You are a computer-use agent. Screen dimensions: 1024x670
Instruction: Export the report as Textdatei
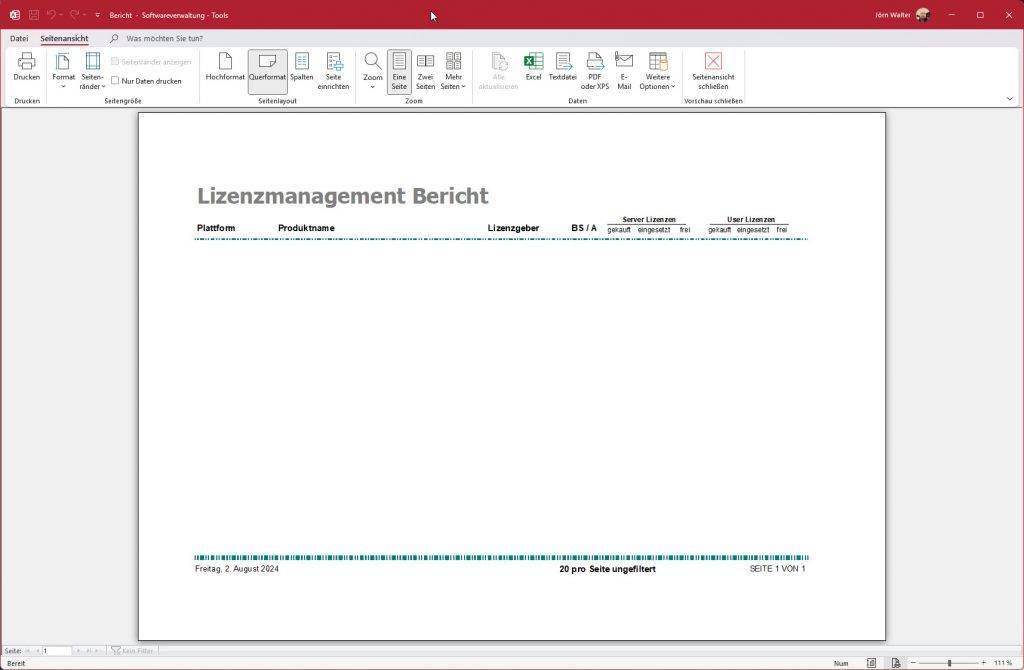[x=562, y=70]
